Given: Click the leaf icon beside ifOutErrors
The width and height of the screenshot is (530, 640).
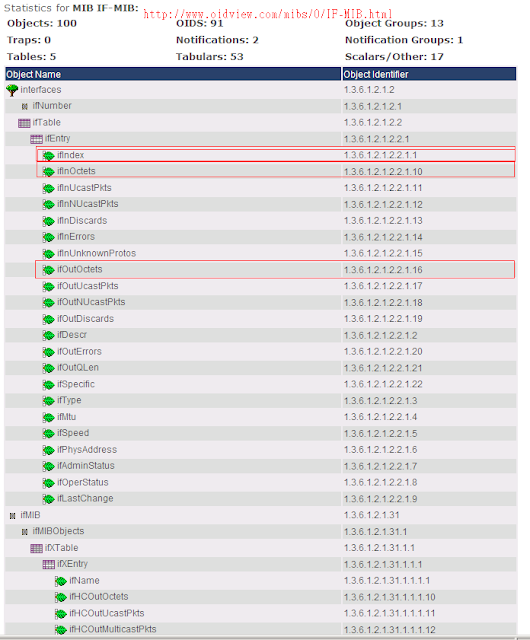Looking at the screenshot, I should click(x=49, y=352).
